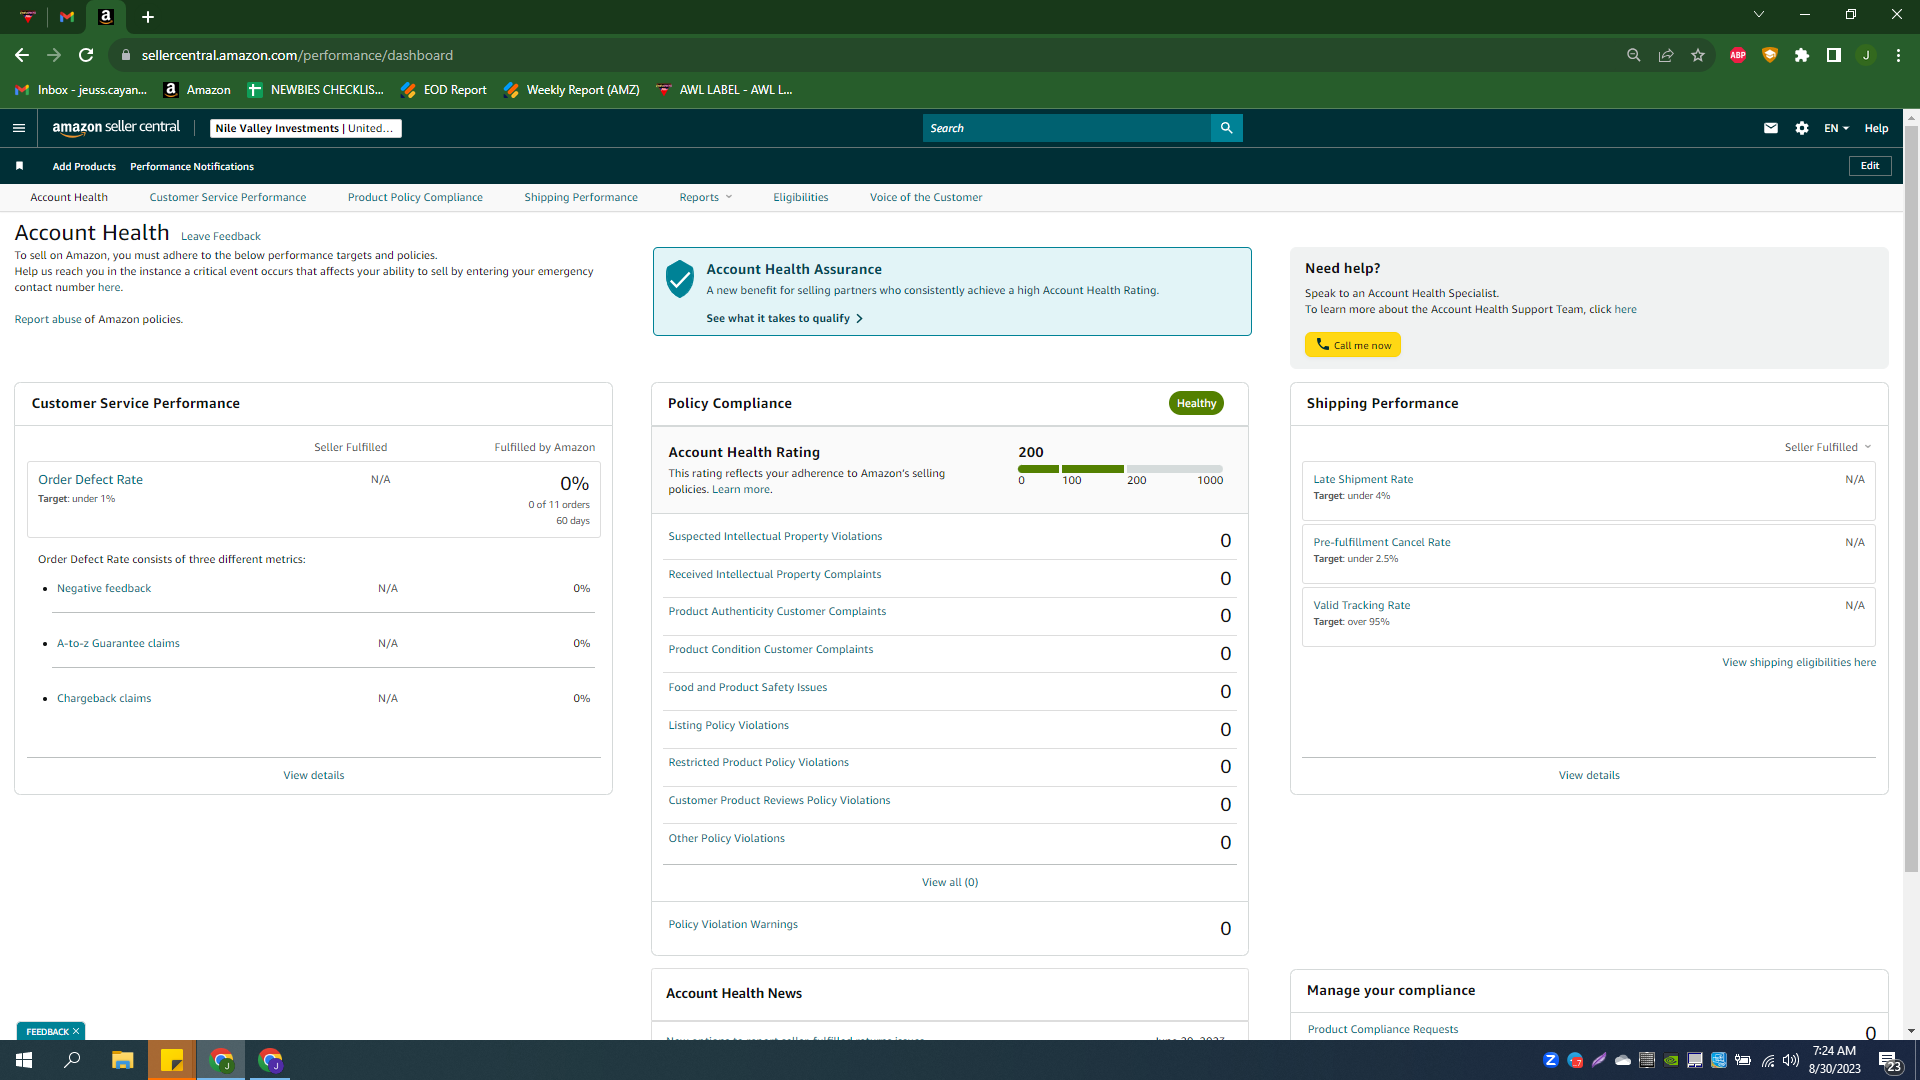
Task: Open the Chrome profile avatar
Action: coord(1866,55)
